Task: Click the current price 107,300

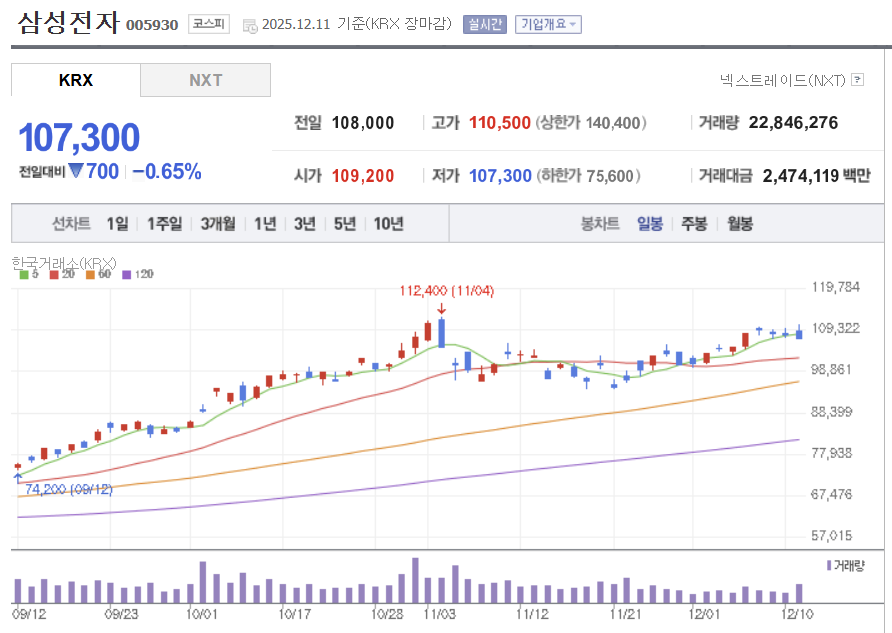Action: pos(79,138)
